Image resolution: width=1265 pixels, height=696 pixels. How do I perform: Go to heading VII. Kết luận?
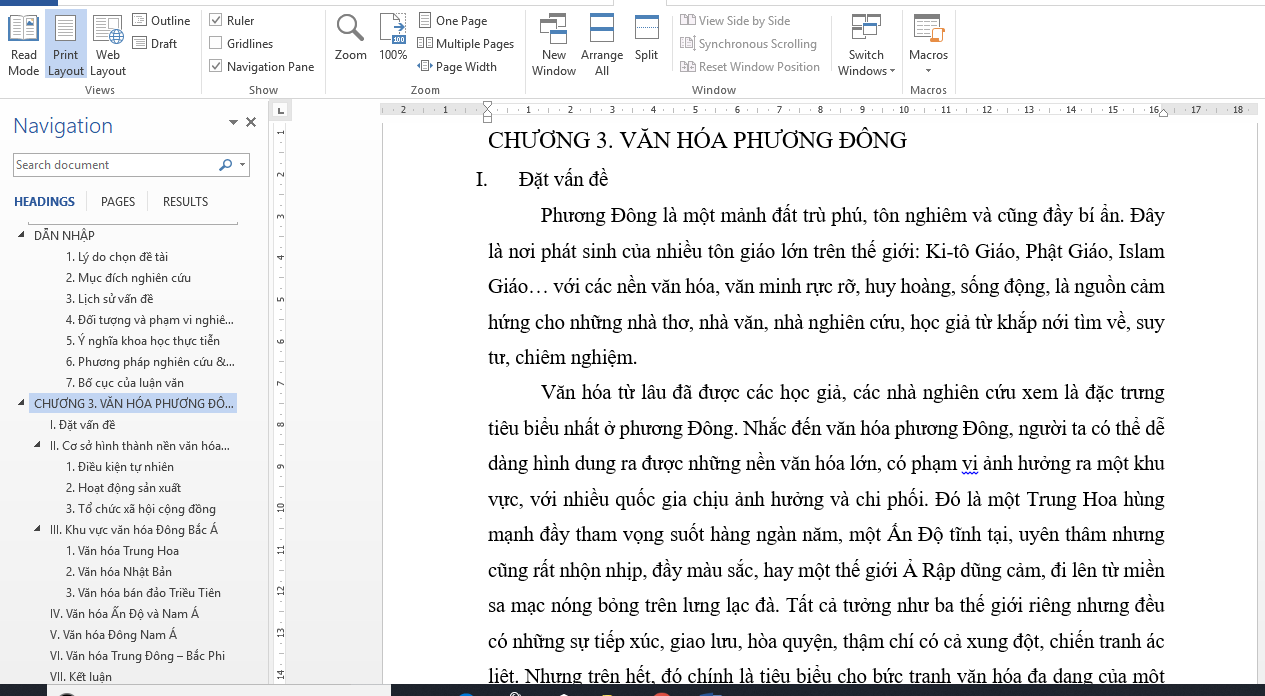(81, 677)
